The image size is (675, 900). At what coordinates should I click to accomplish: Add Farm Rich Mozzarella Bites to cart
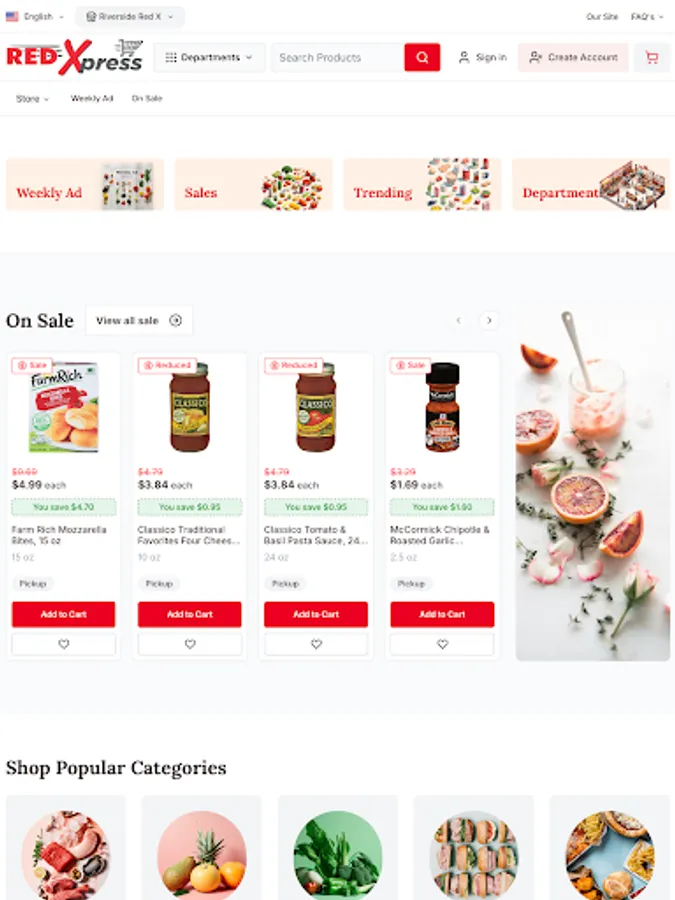[x=64, y=614]
